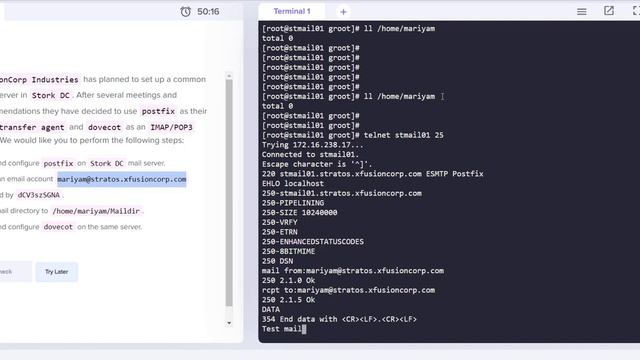Switch to Terminal 1 tab
640x360 pixels.
(292, 11)
